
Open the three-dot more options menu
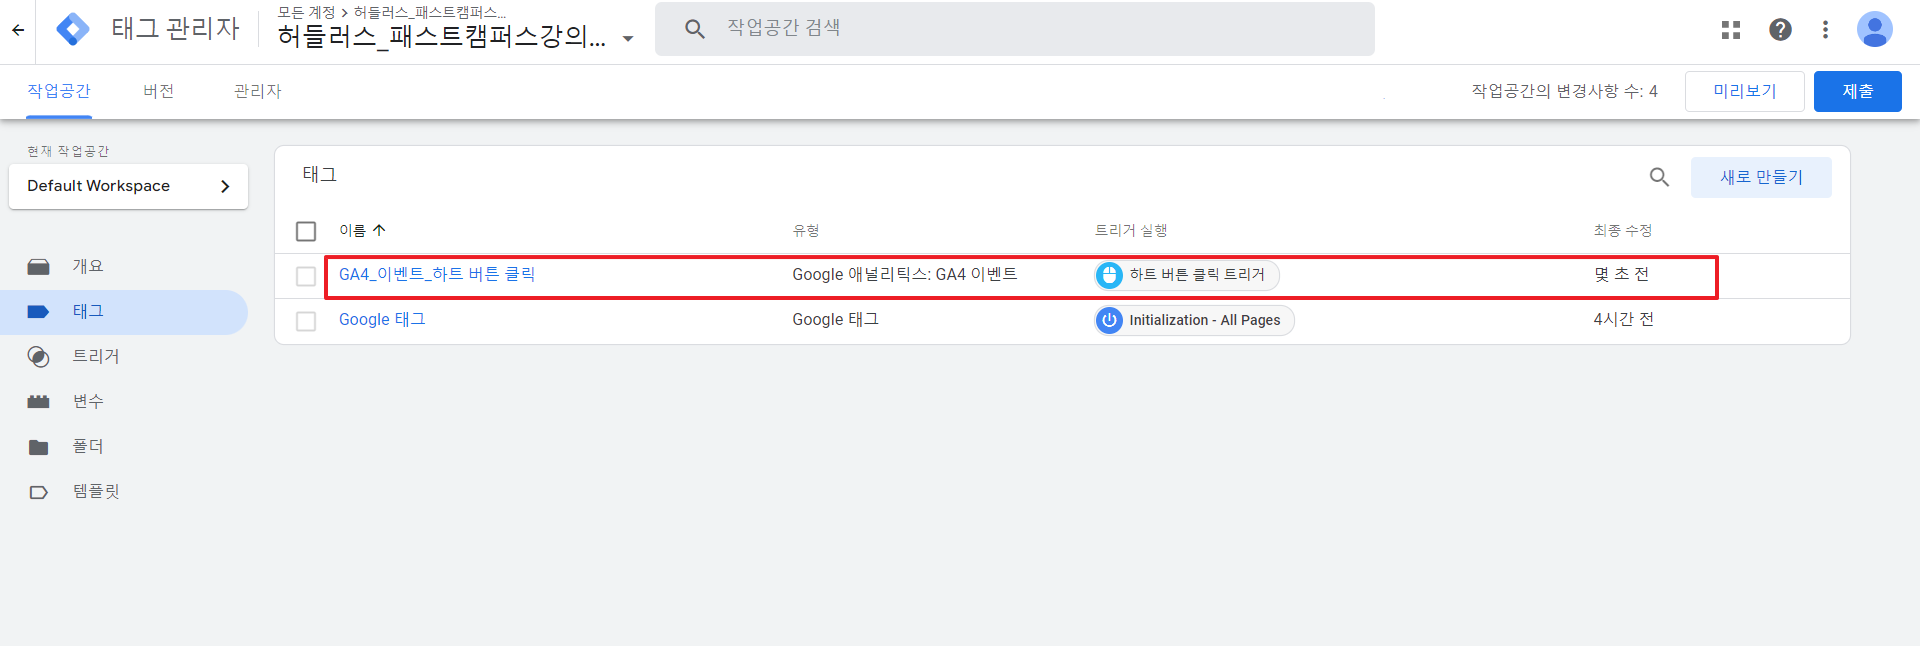[x=1825, y=30]
